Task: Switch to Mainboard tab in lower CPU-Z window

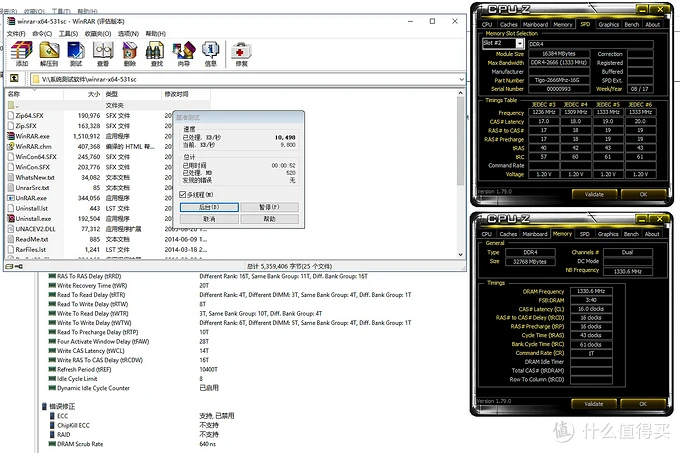Action: 535,234
